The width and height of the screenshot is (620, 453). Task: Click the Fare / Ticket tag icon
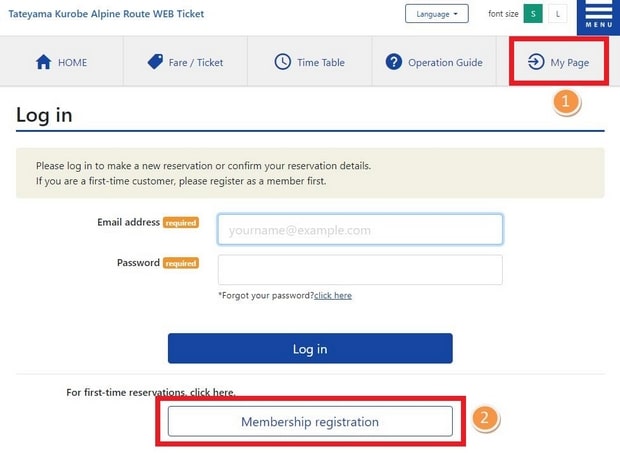[155, 62]
